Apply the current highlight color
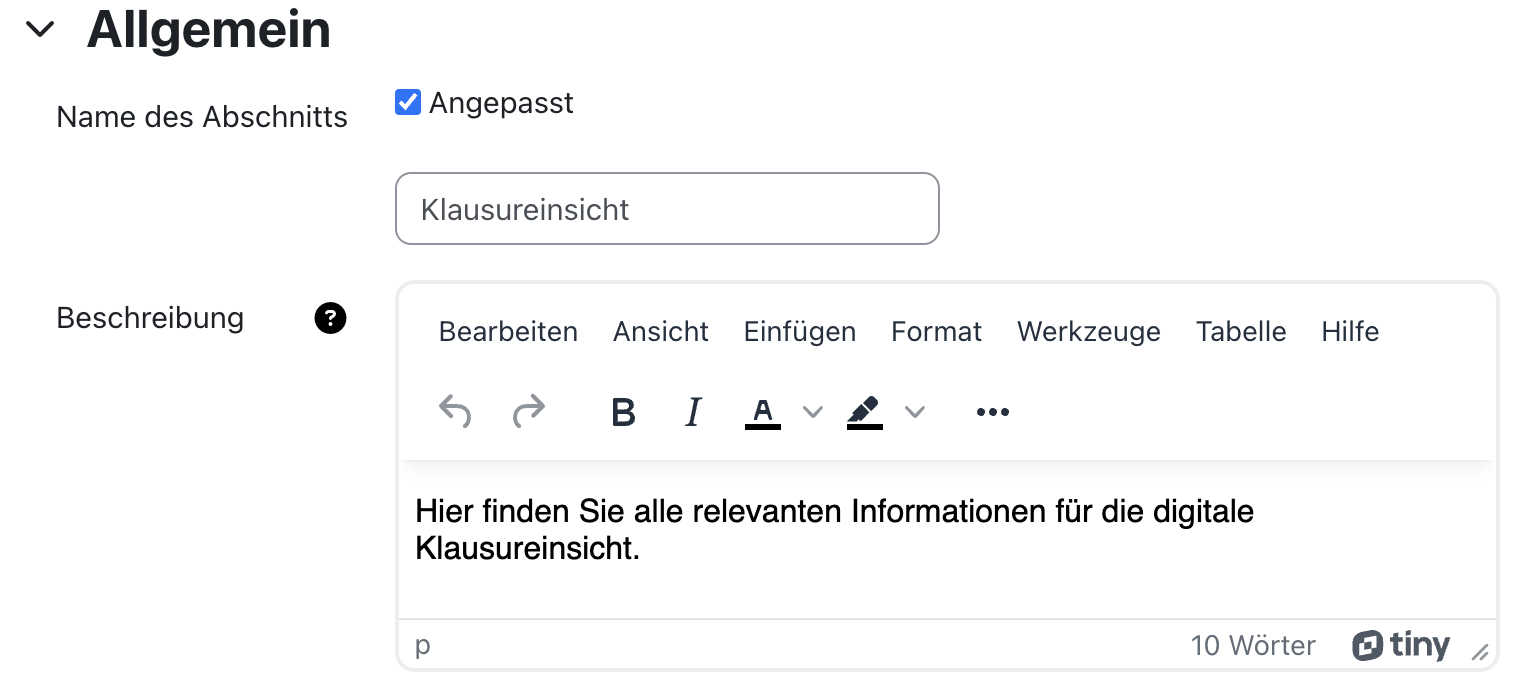 (864, 411)
